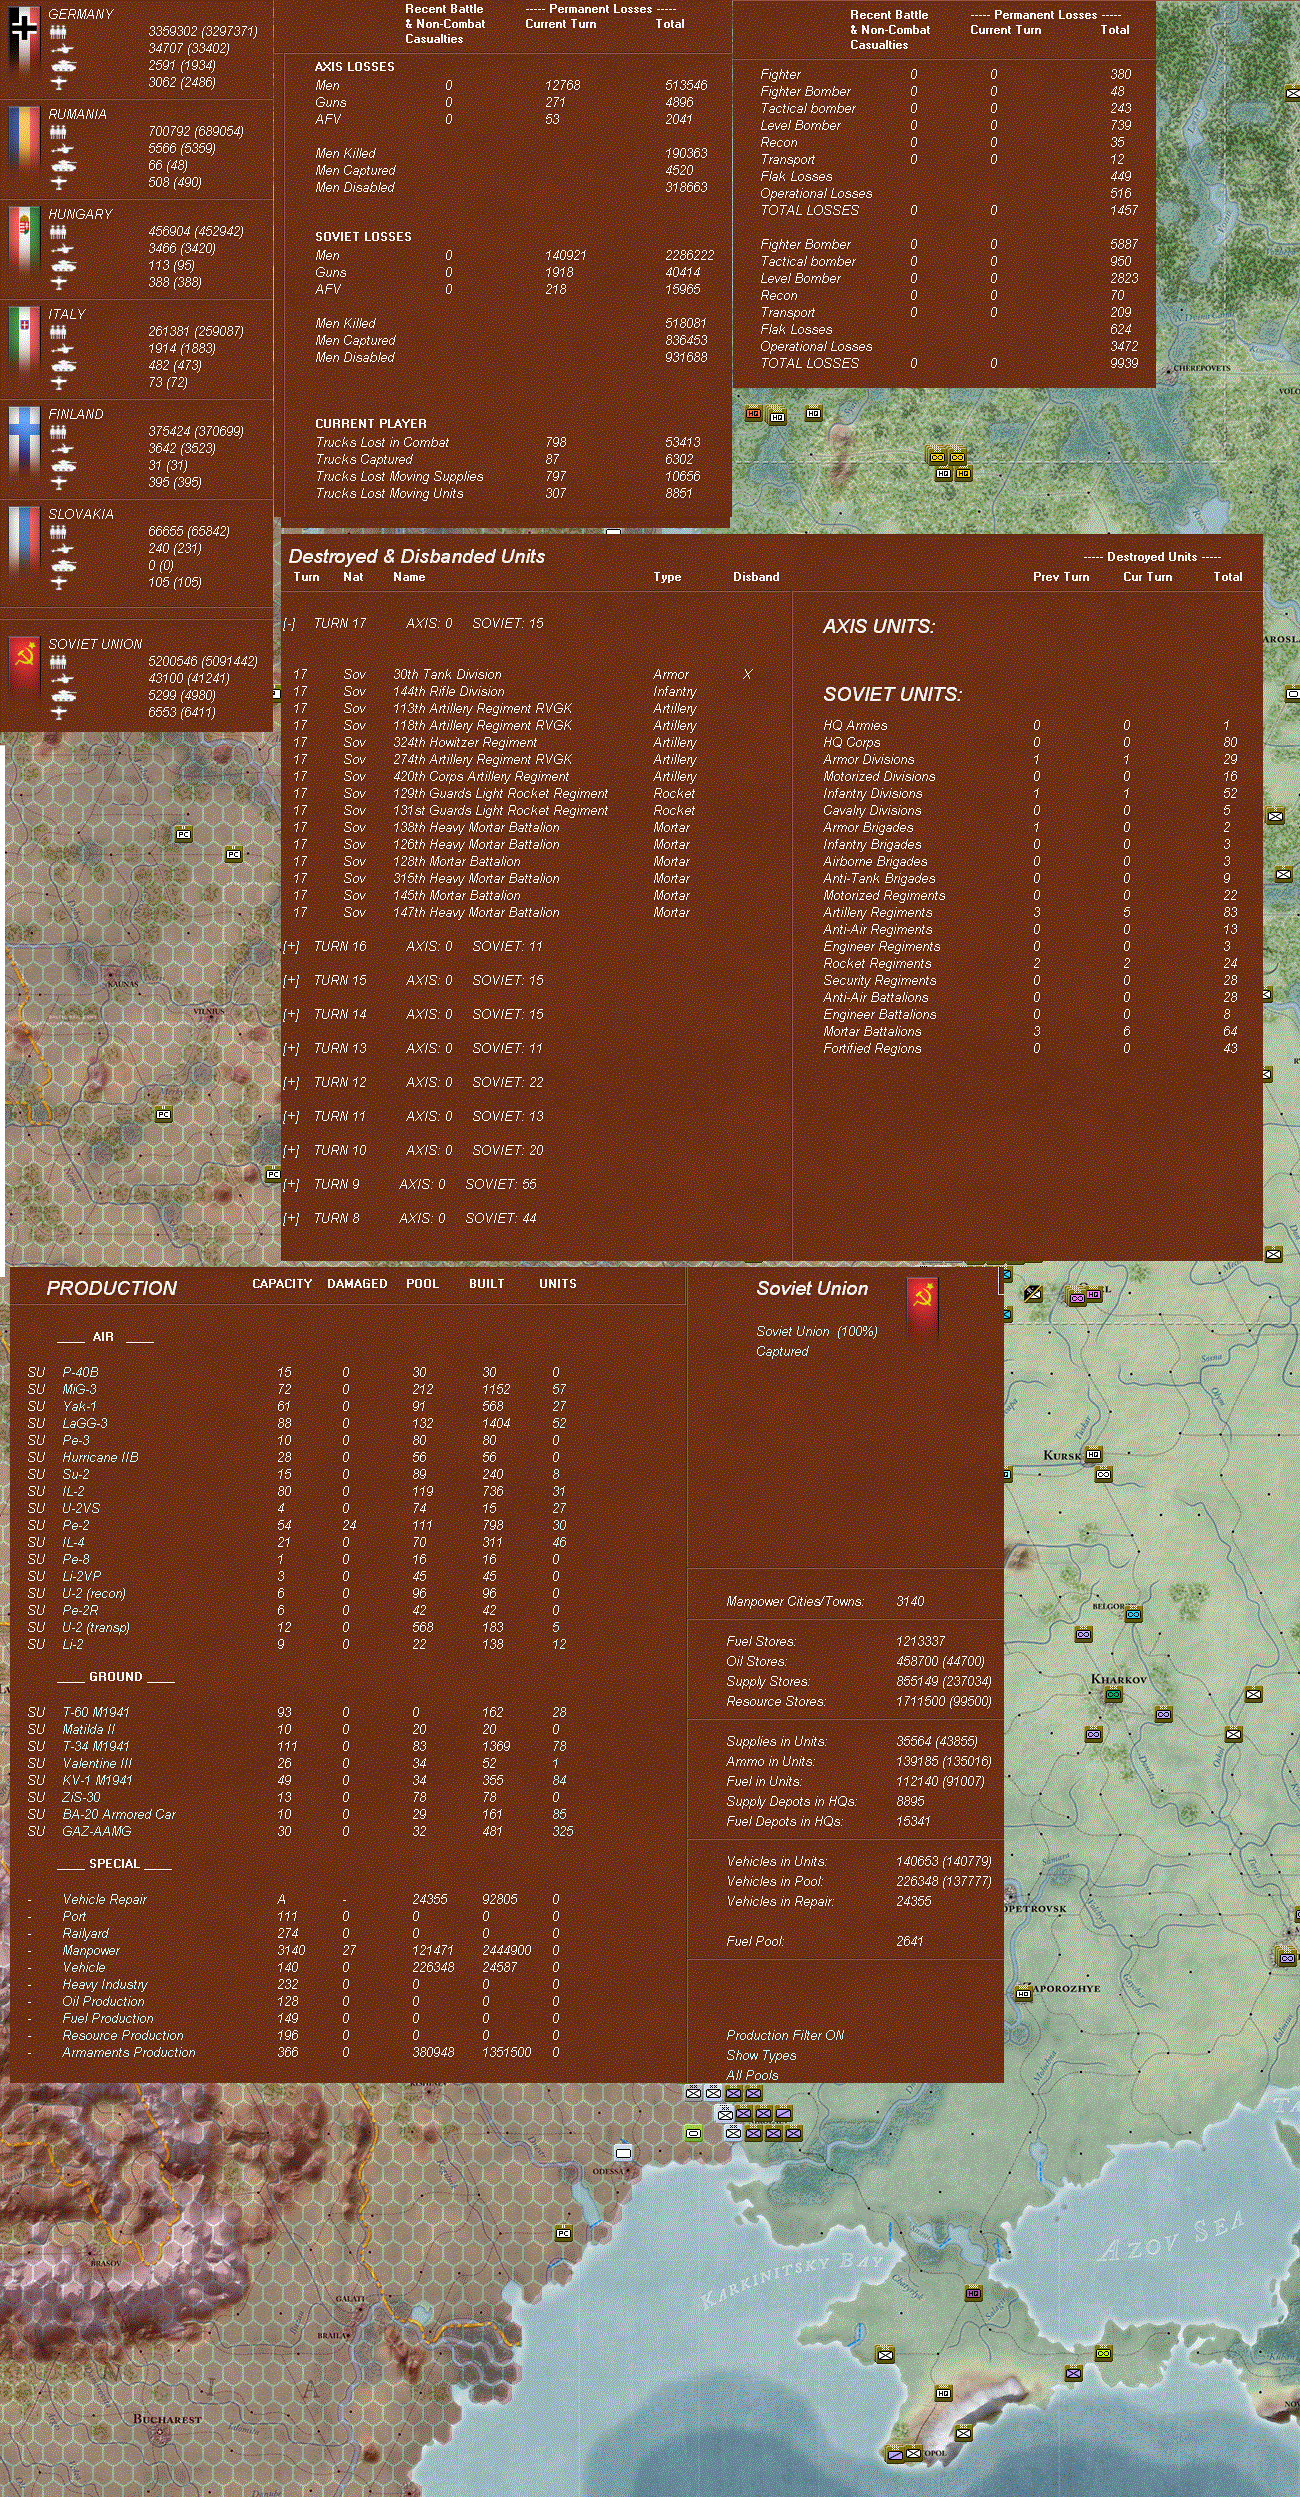Image resolution: width=1300 pixels, height=2497 pixels.
Task: Select the unit counter at Belgorod
Action: [x=1133, y=1614]
